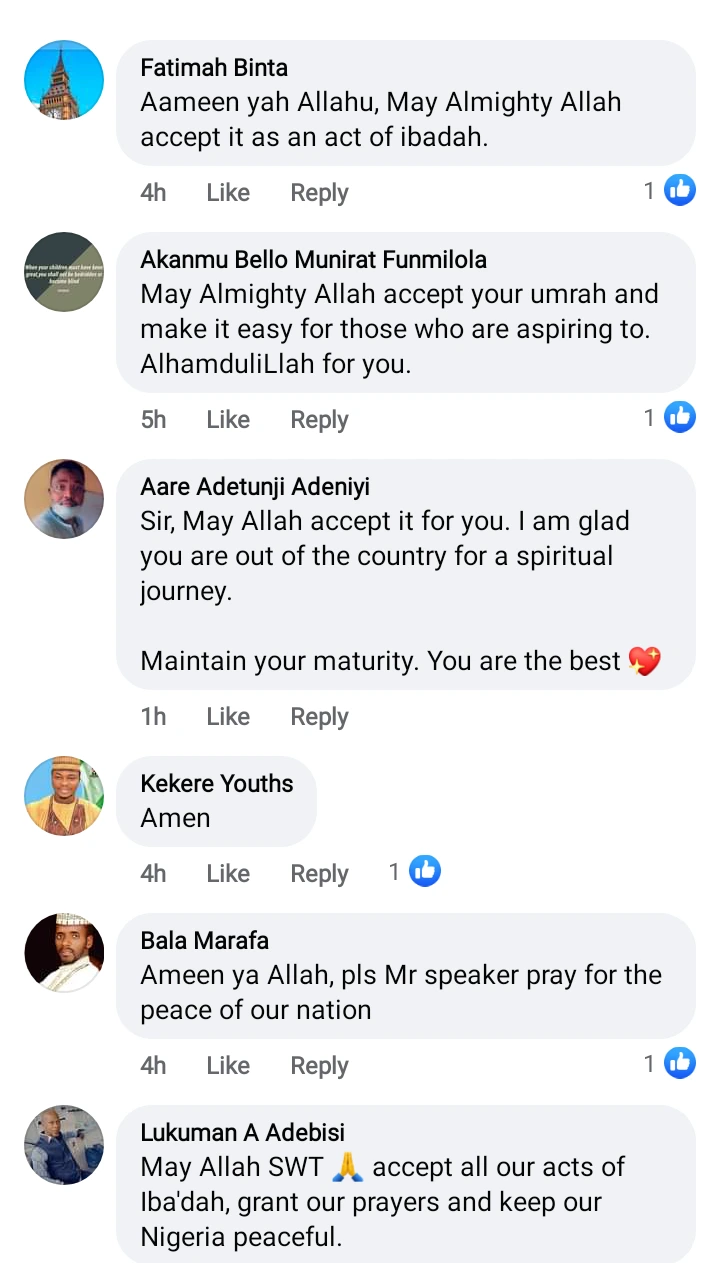Like Akanmu Bello Munirat Funmilola's comment
The image size is (720, 1263).
(228, 420)
